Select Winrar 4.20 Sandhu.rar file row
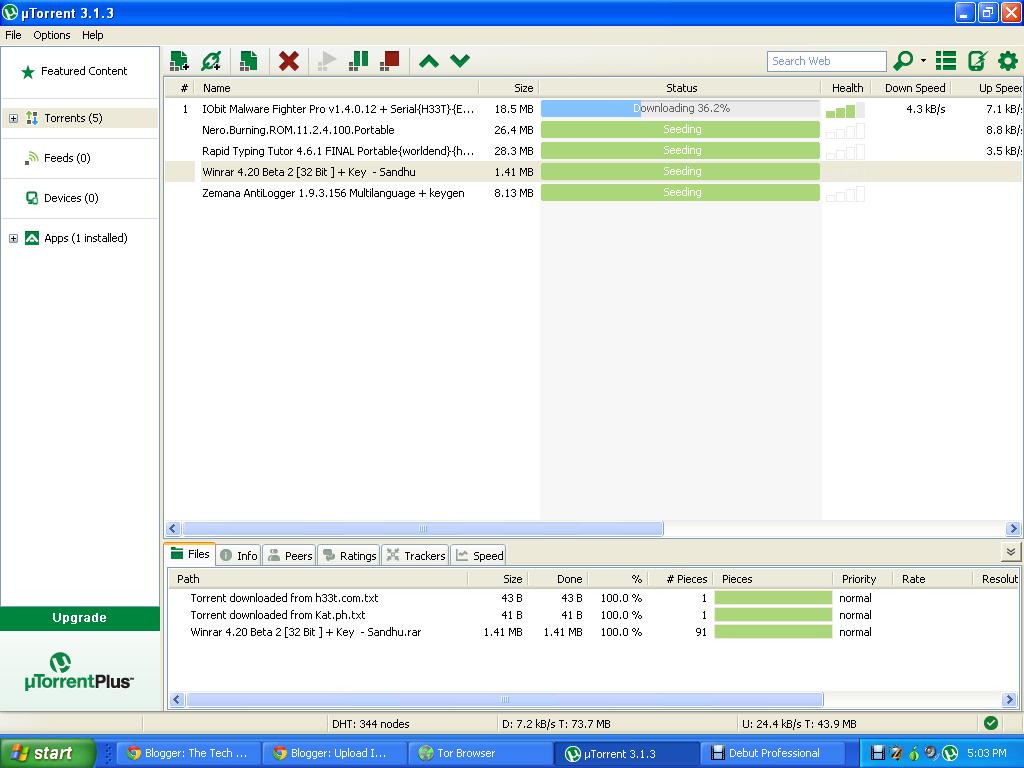Viewport: 1024px width, 768px height. 306,632
